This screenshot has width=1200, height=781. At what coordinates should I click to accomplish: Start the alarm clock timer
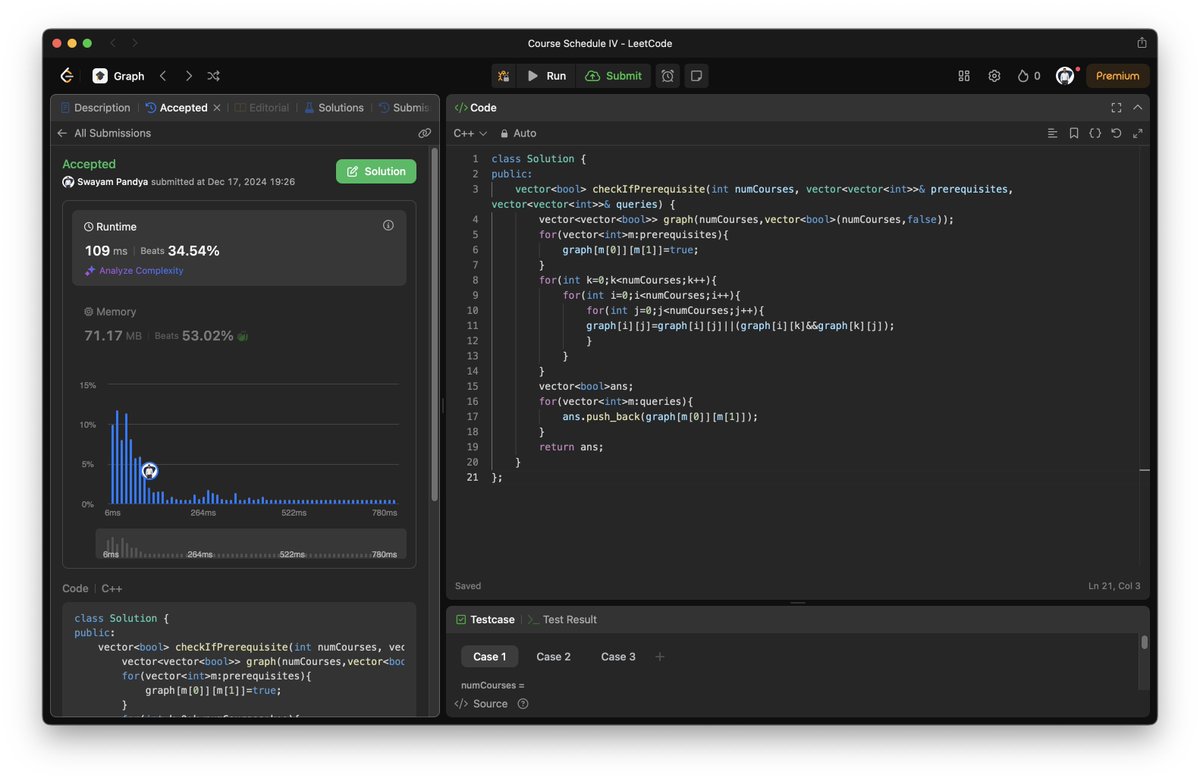(667, 76)
